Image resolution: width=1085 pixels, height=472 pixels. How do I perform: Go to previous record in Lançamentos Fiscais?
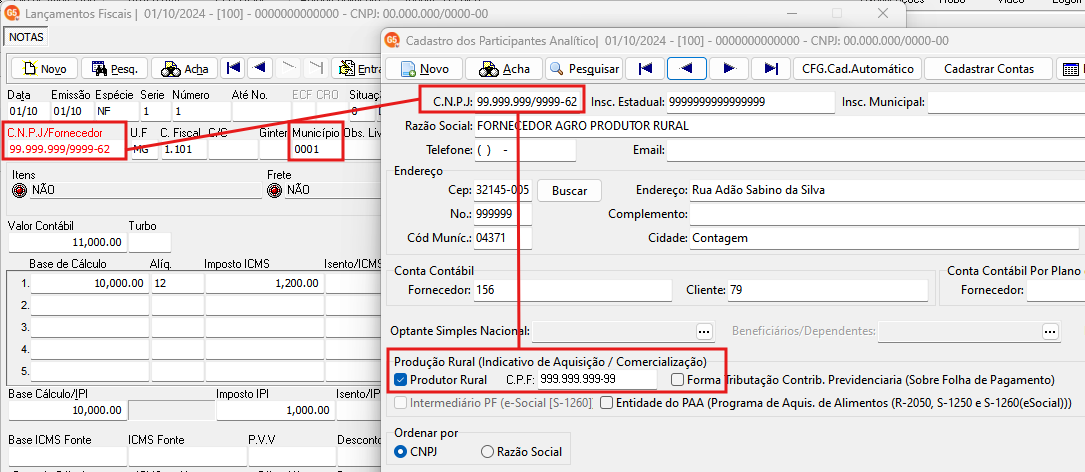click(259, 68)
